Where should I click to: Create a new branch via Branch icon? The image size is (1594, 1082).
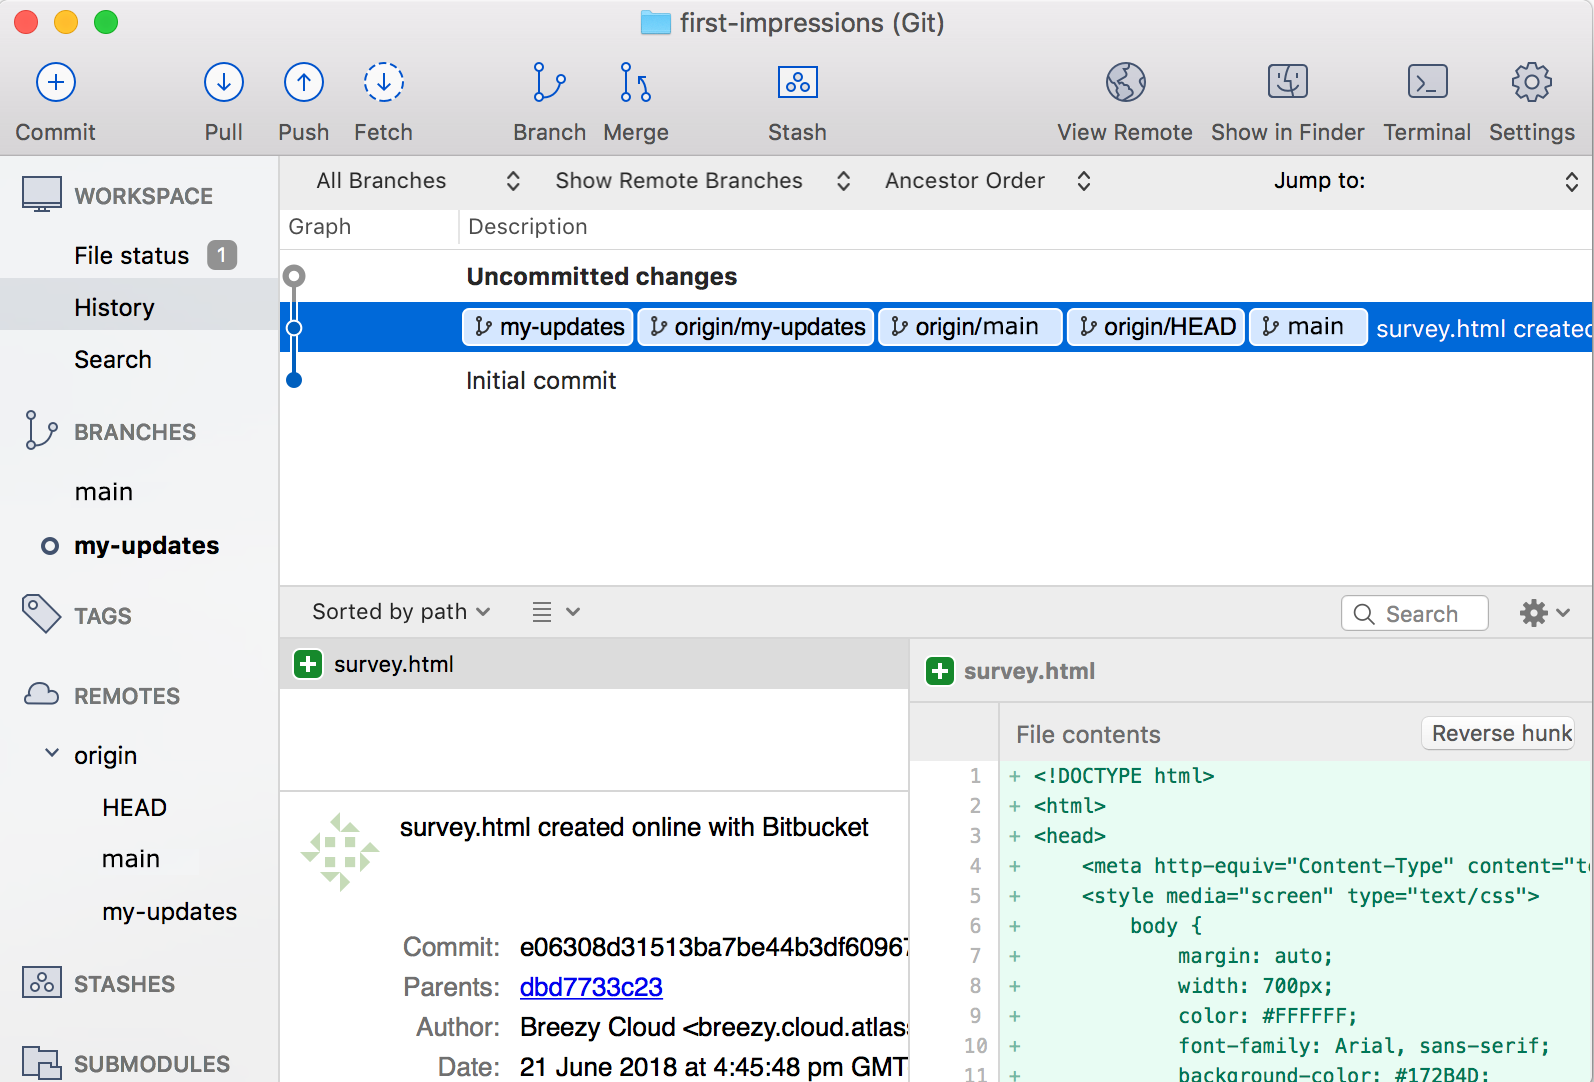click(549, 83)
